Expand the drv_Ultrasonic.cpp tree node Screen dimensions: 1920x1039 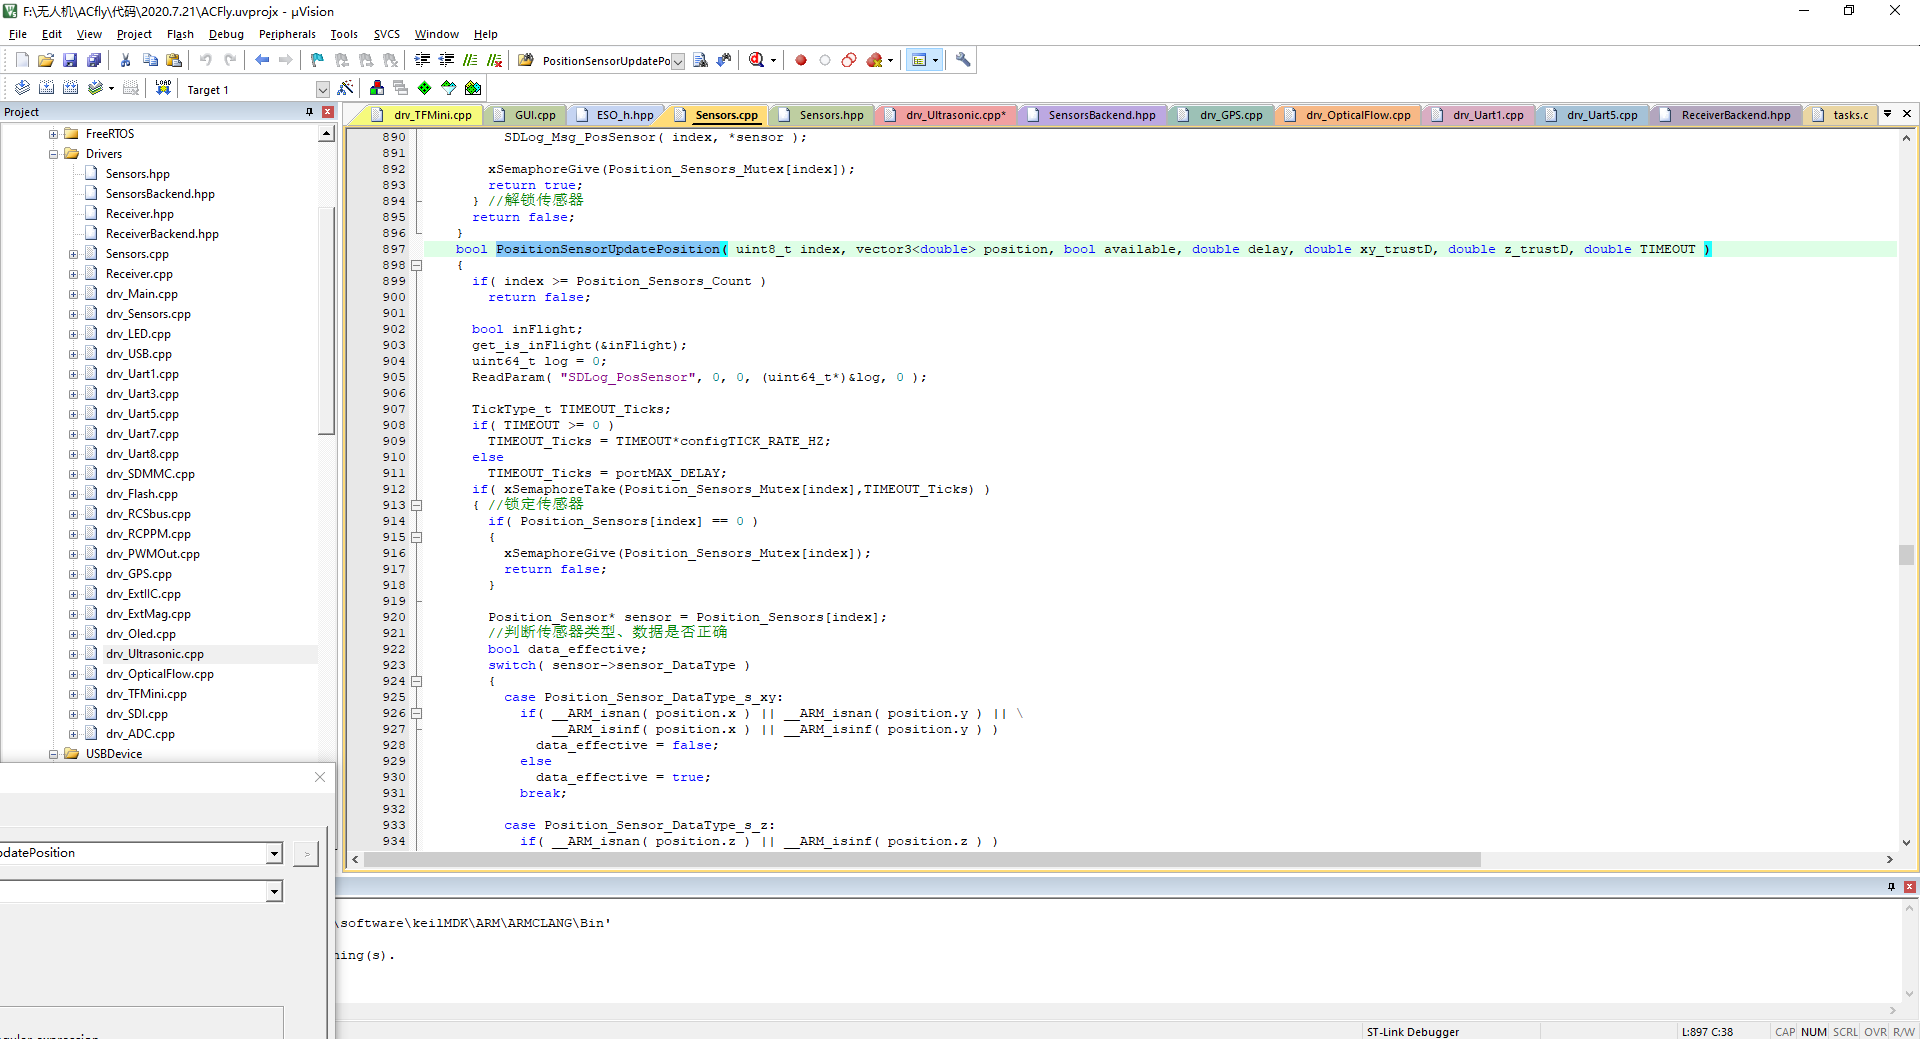pos(73,654)
